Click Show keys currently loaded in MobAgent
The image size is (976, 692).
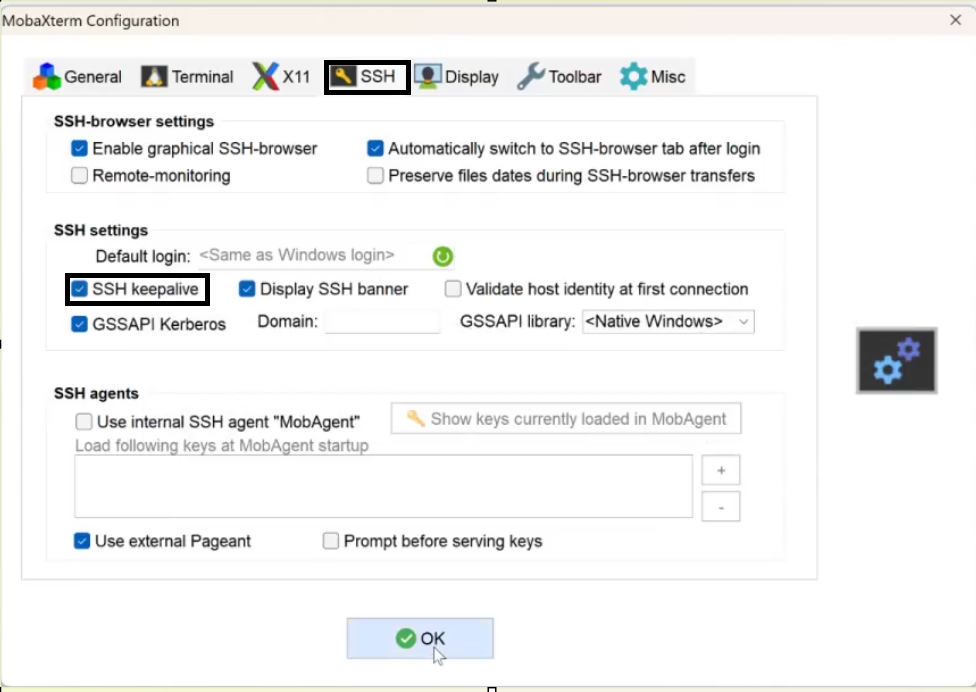[x=566, y=419]
